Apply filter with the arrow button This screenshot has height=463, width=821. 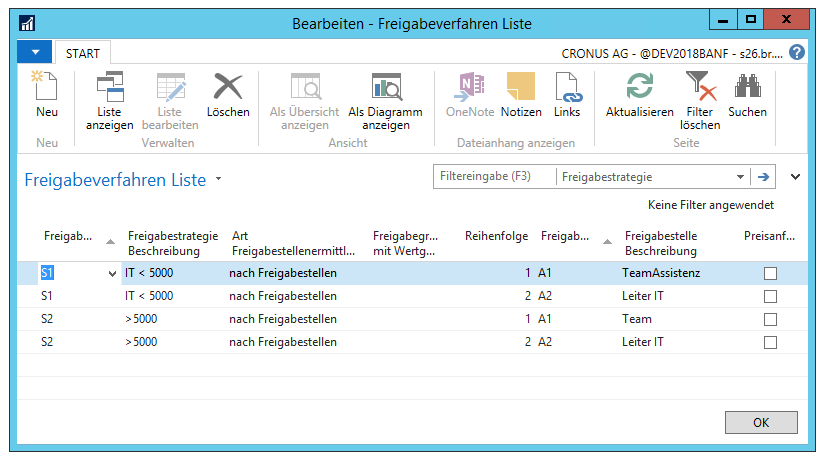763,177
